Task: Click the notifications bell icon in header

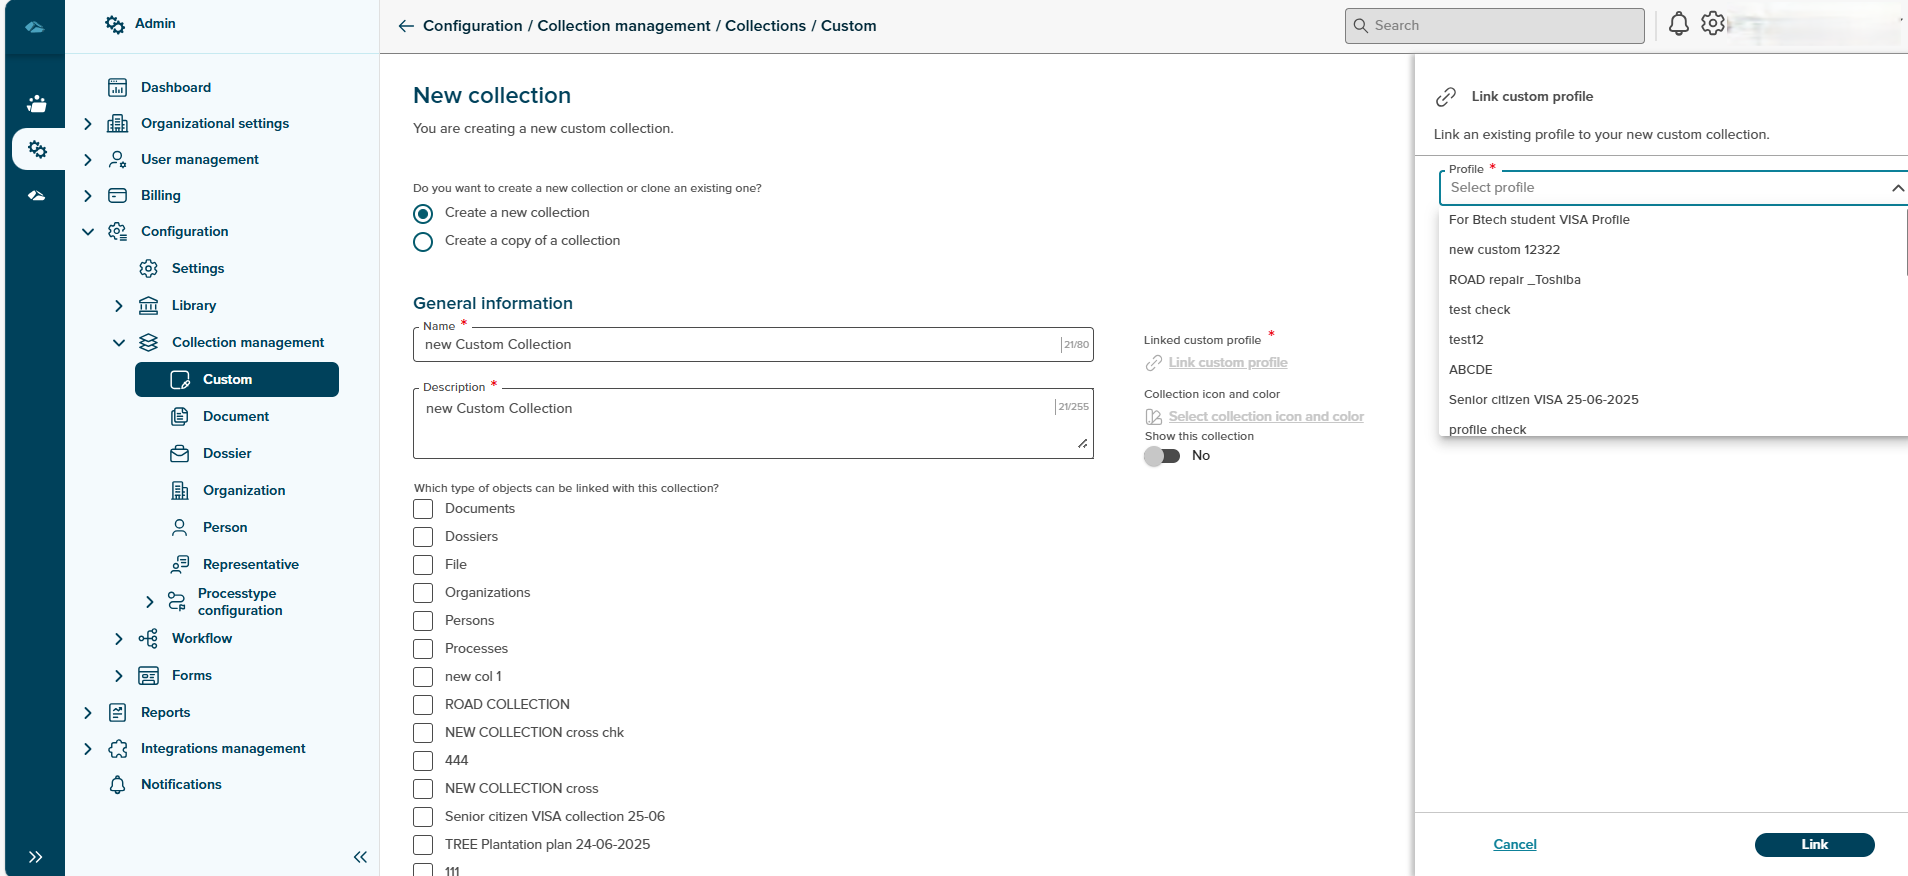Action: tap(1678, 24)
